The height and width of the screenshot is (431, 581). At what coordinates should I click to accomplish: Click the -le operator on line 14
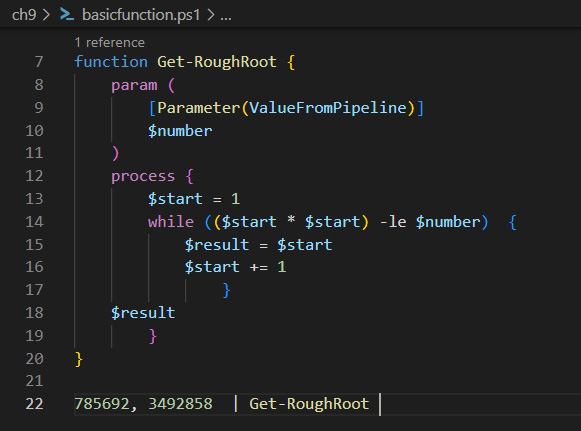click(393, 222)
